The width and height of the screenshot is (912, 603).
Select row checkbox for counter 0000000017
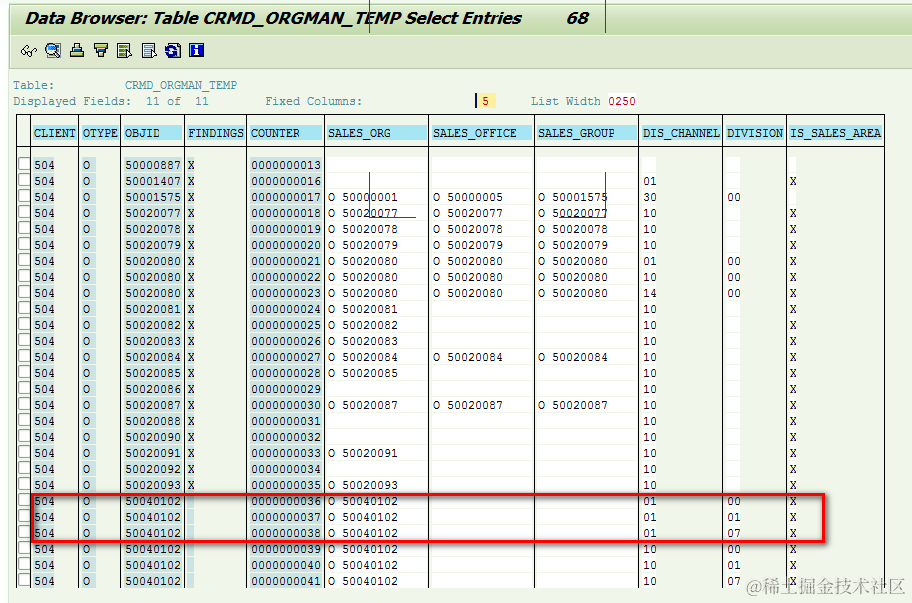tap(24, 196)
